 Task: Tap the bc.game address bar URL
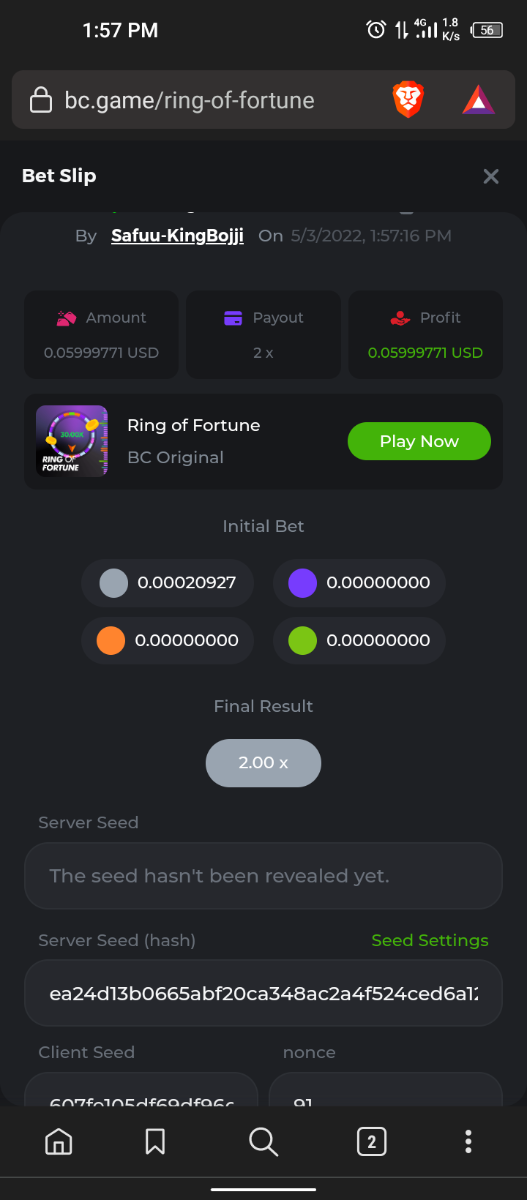pos(189,100)
